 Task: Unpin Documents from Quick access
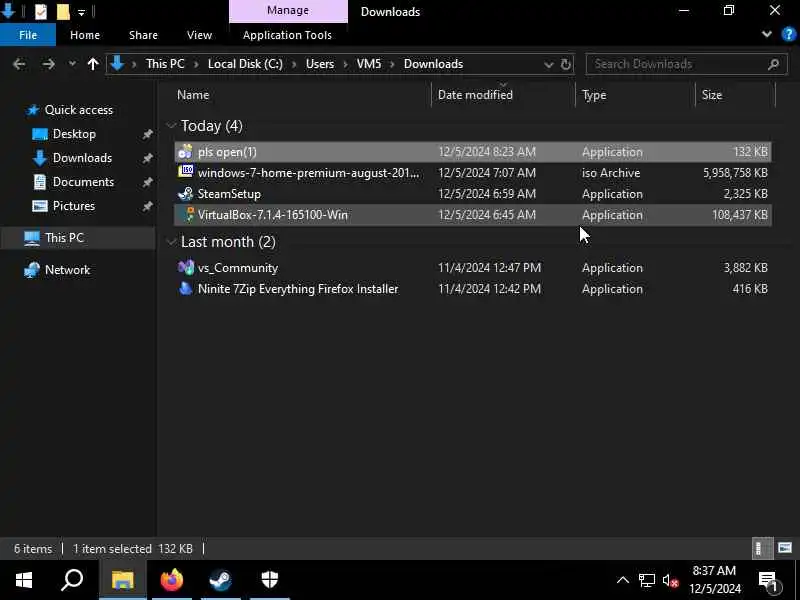pyautogui.click(x=147, y=182)
